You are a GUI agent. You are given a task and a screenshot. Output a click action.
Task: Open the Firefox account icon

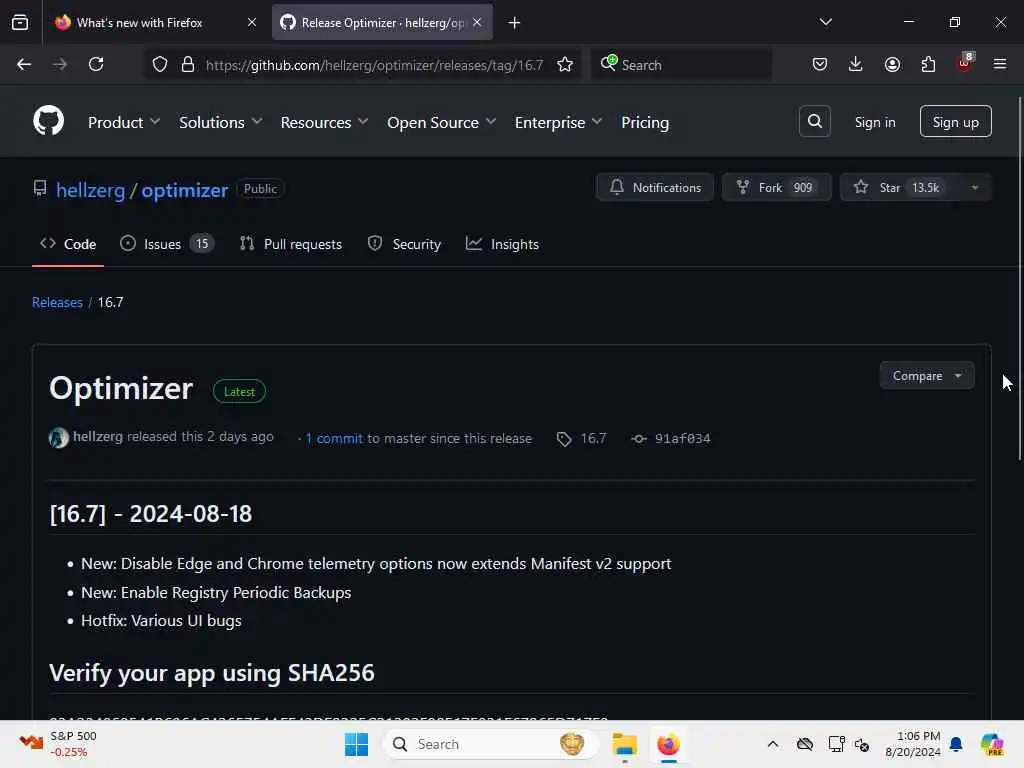coord(892,65)
